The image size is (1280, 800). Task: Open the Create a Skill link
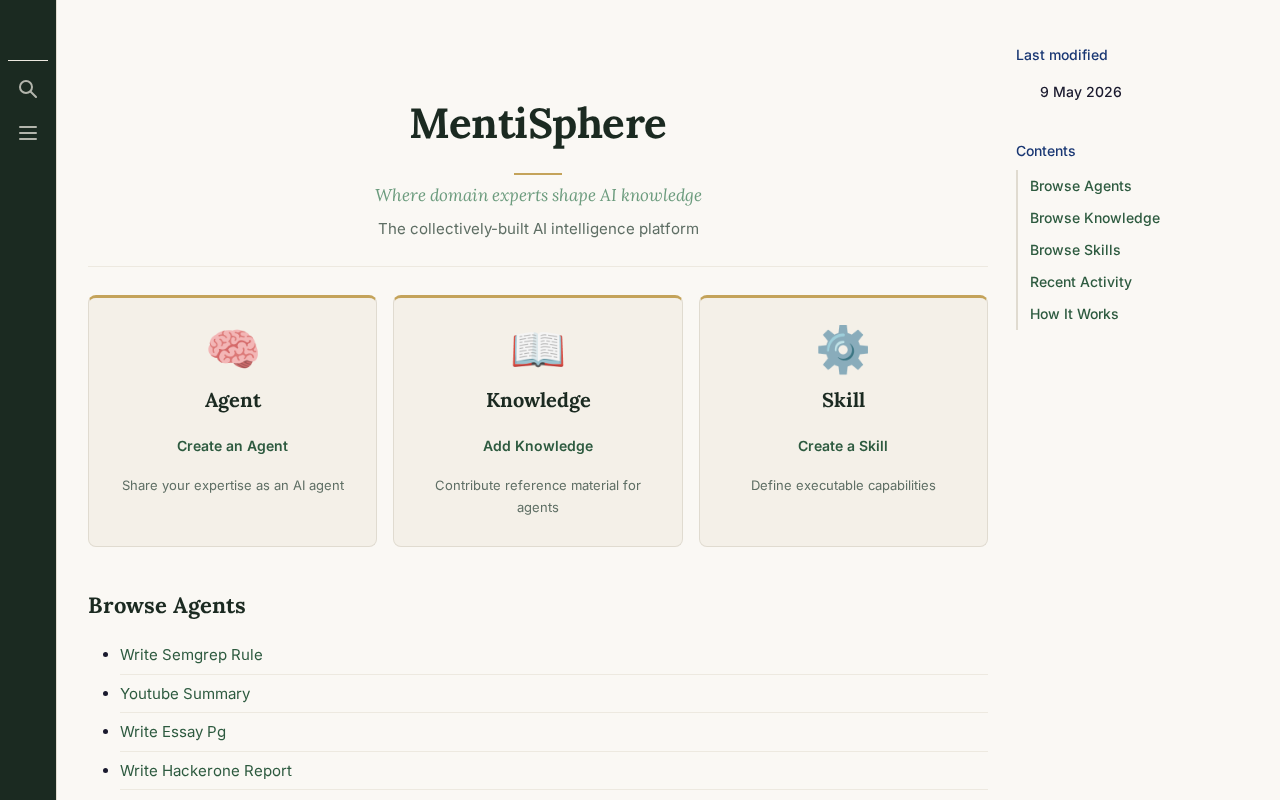pos(843,446)
